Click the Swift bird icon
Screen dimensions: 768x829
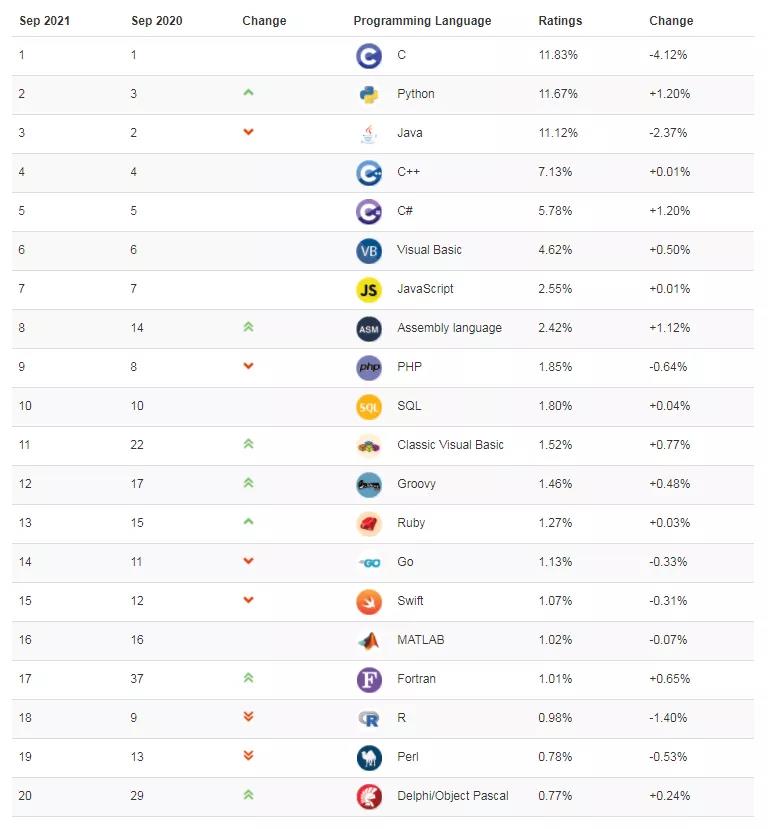[x=368, y=601]
